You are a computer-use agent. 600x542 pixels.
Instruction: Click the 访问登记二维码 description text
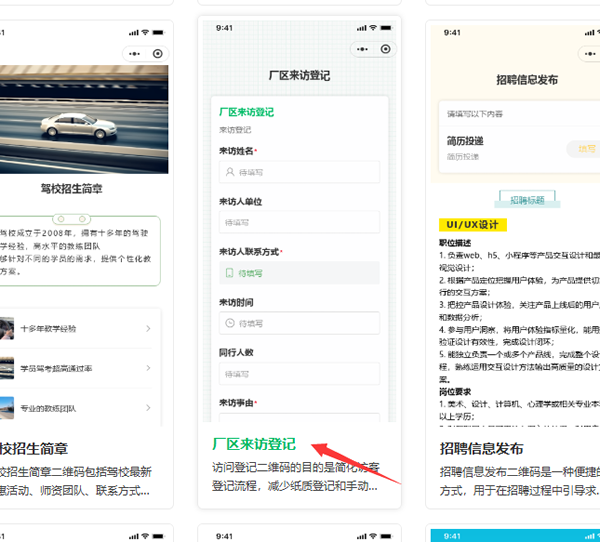coord(295,476)
